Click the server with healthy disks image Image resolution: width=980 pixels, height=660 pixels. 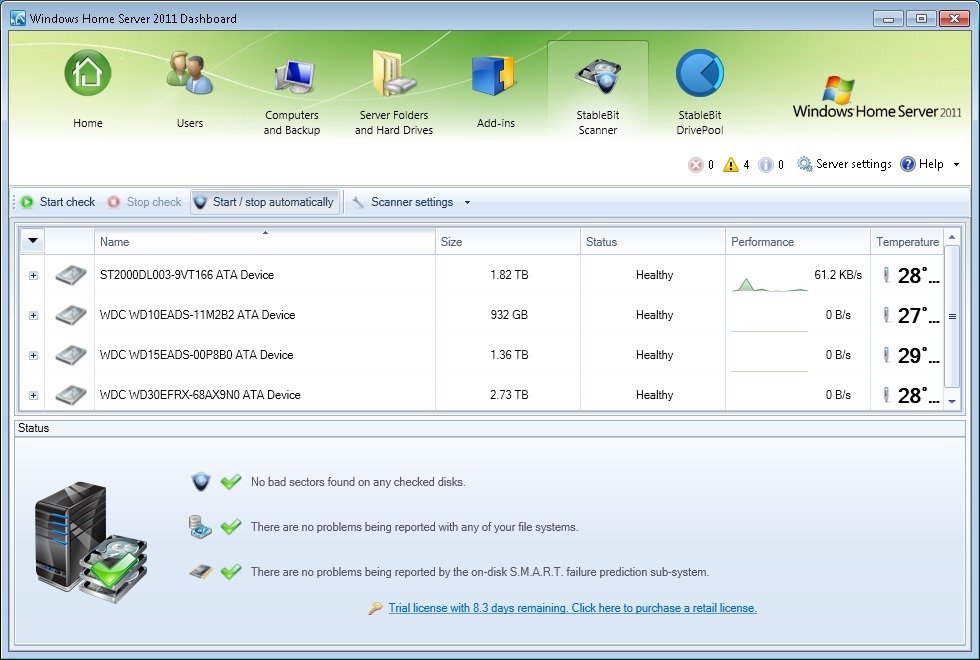(91, 541)
